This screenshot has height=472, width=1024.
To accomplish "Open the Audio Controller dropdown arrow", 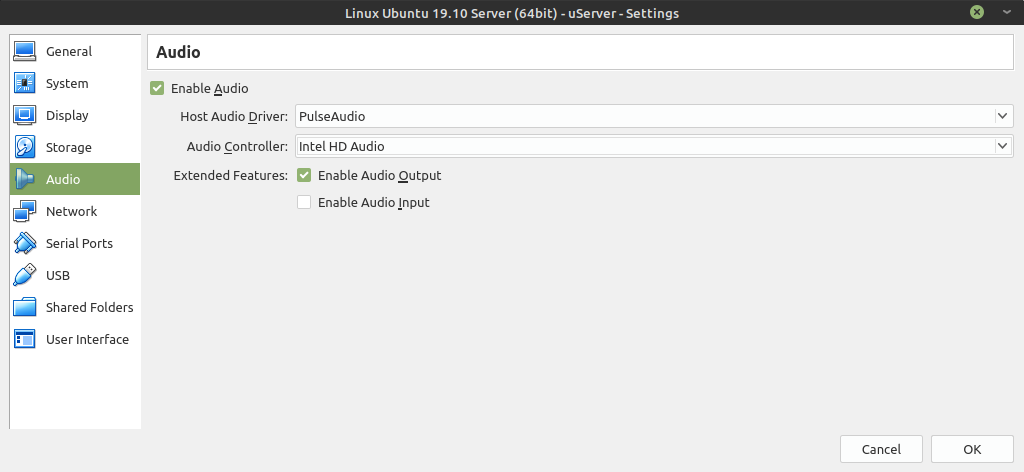I will point(1002,146).
